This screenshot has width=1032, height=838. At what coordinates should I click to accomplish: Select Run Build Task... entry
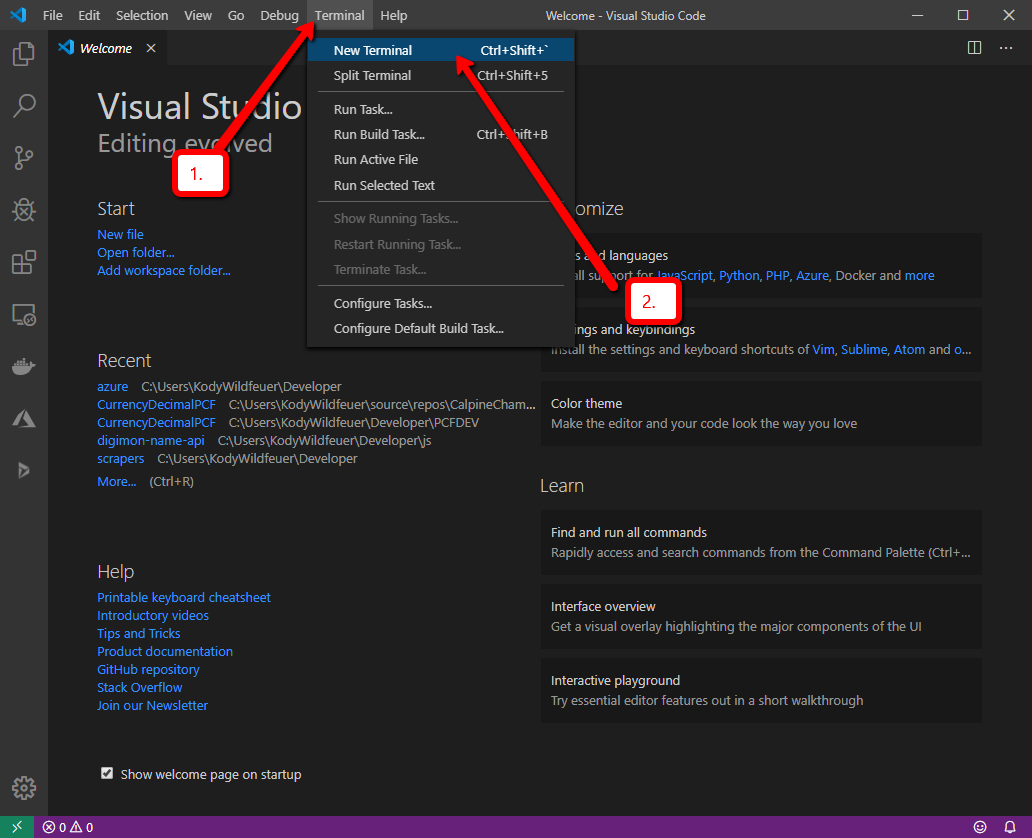(440, 134)
